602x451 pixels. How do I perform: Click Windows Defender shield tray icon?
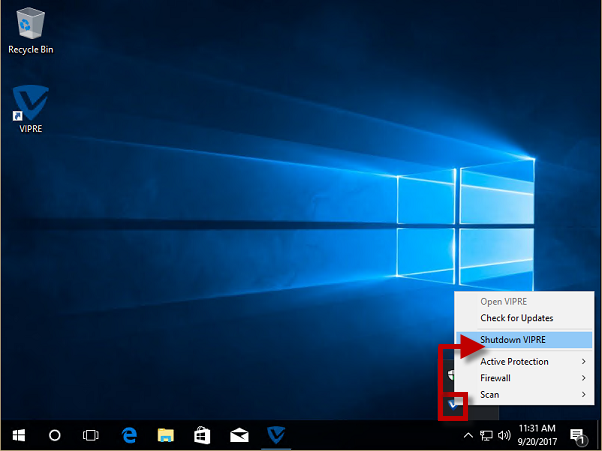[451, 375]
